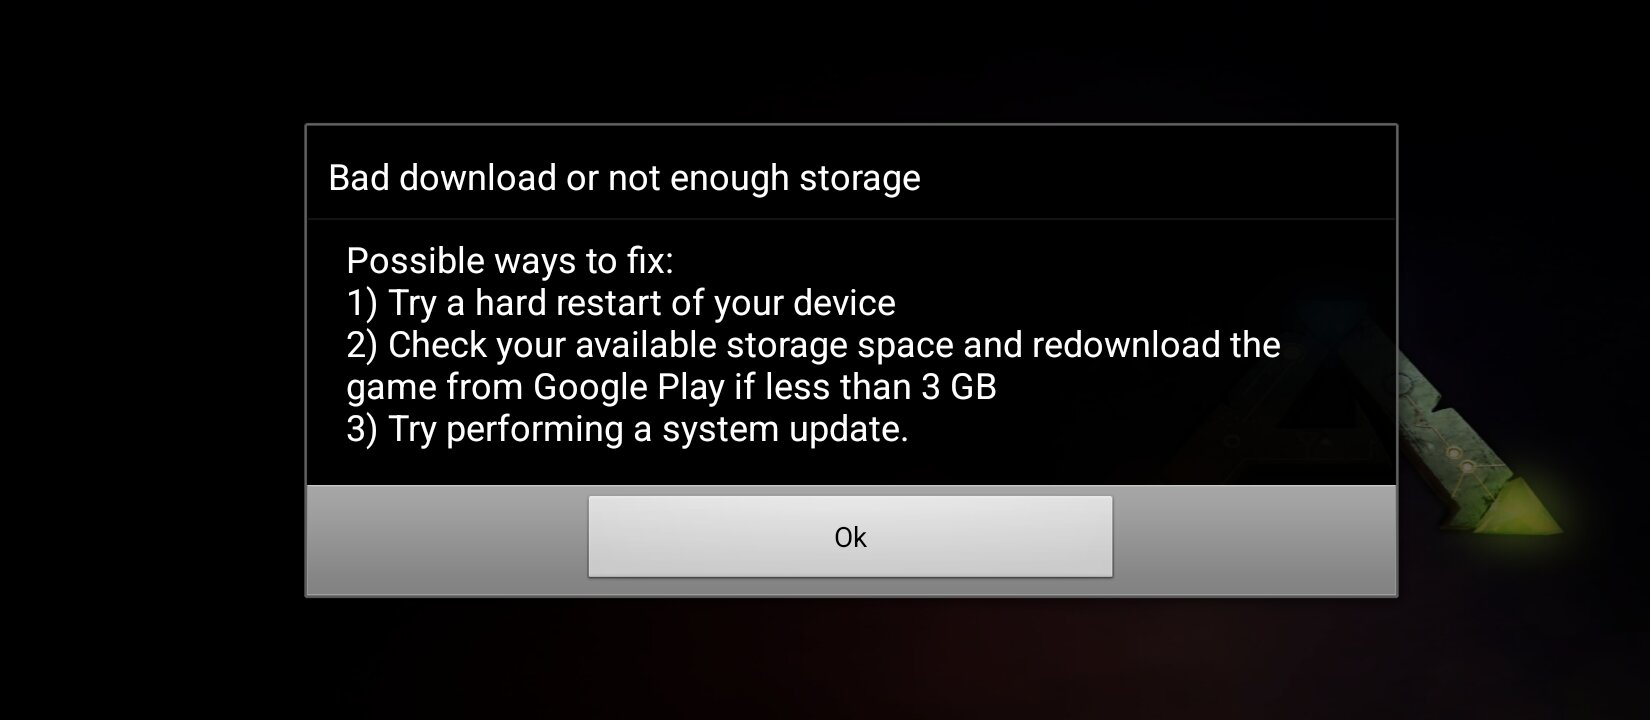Tap the step number "1)"

362,303
